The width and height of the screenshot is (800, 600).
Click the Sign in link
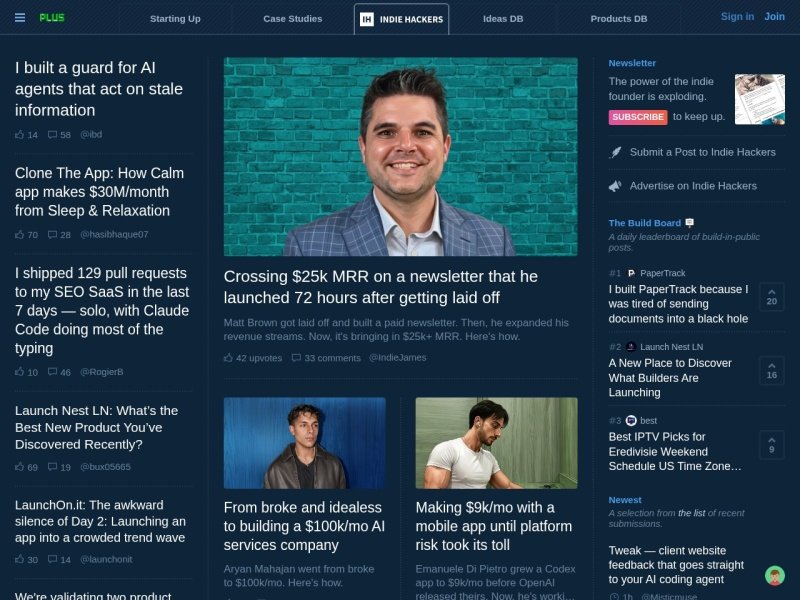[x=737, y=17]
